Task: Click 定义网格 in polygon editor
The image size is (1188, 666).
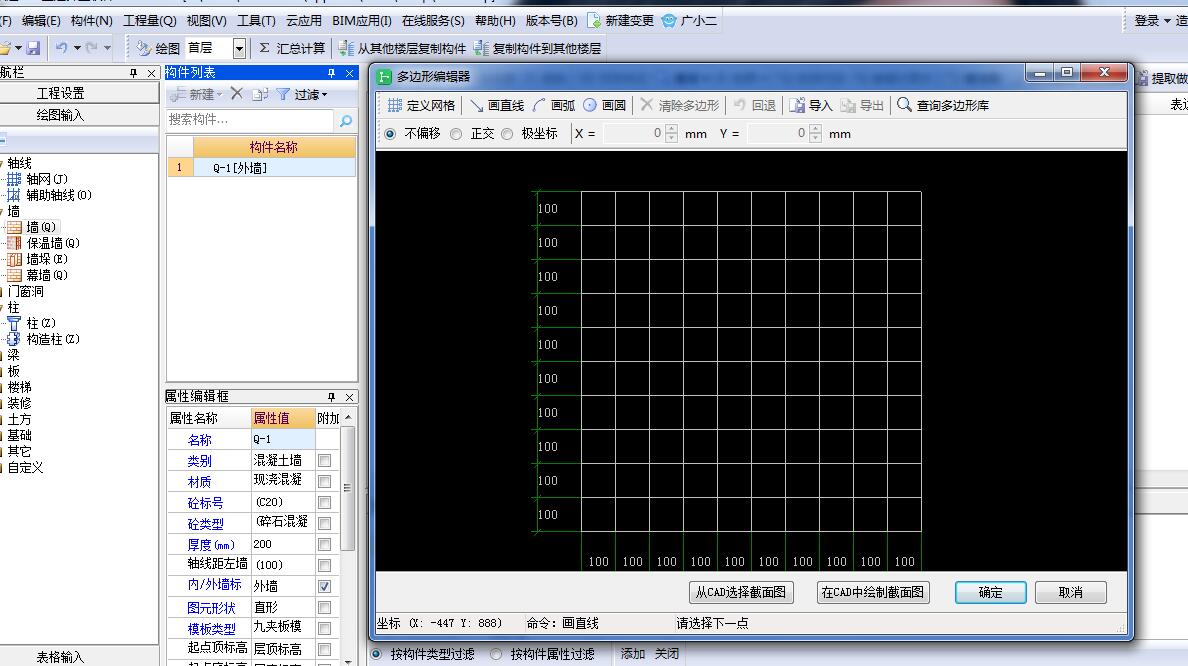Action: 421,105
